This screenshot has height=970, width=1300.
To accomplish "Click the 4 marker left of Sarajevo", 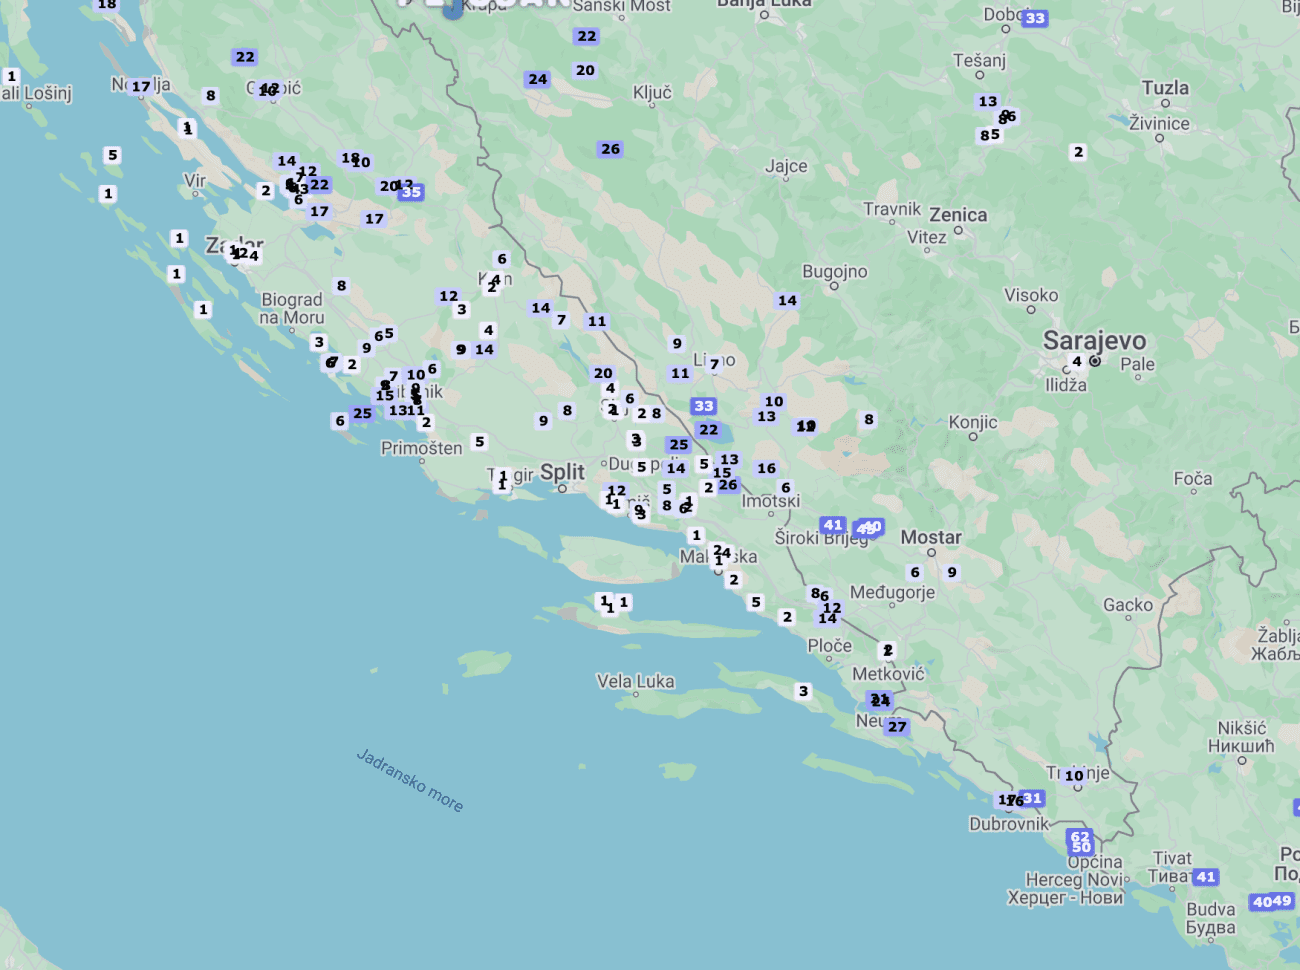I will click(1077, 362).
